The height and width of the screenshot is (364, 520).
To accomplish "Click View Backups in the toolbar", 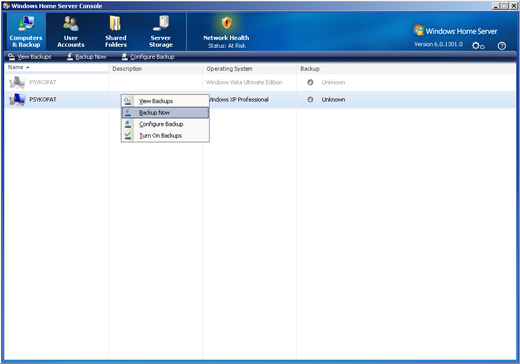I will (x=30, y=57).
